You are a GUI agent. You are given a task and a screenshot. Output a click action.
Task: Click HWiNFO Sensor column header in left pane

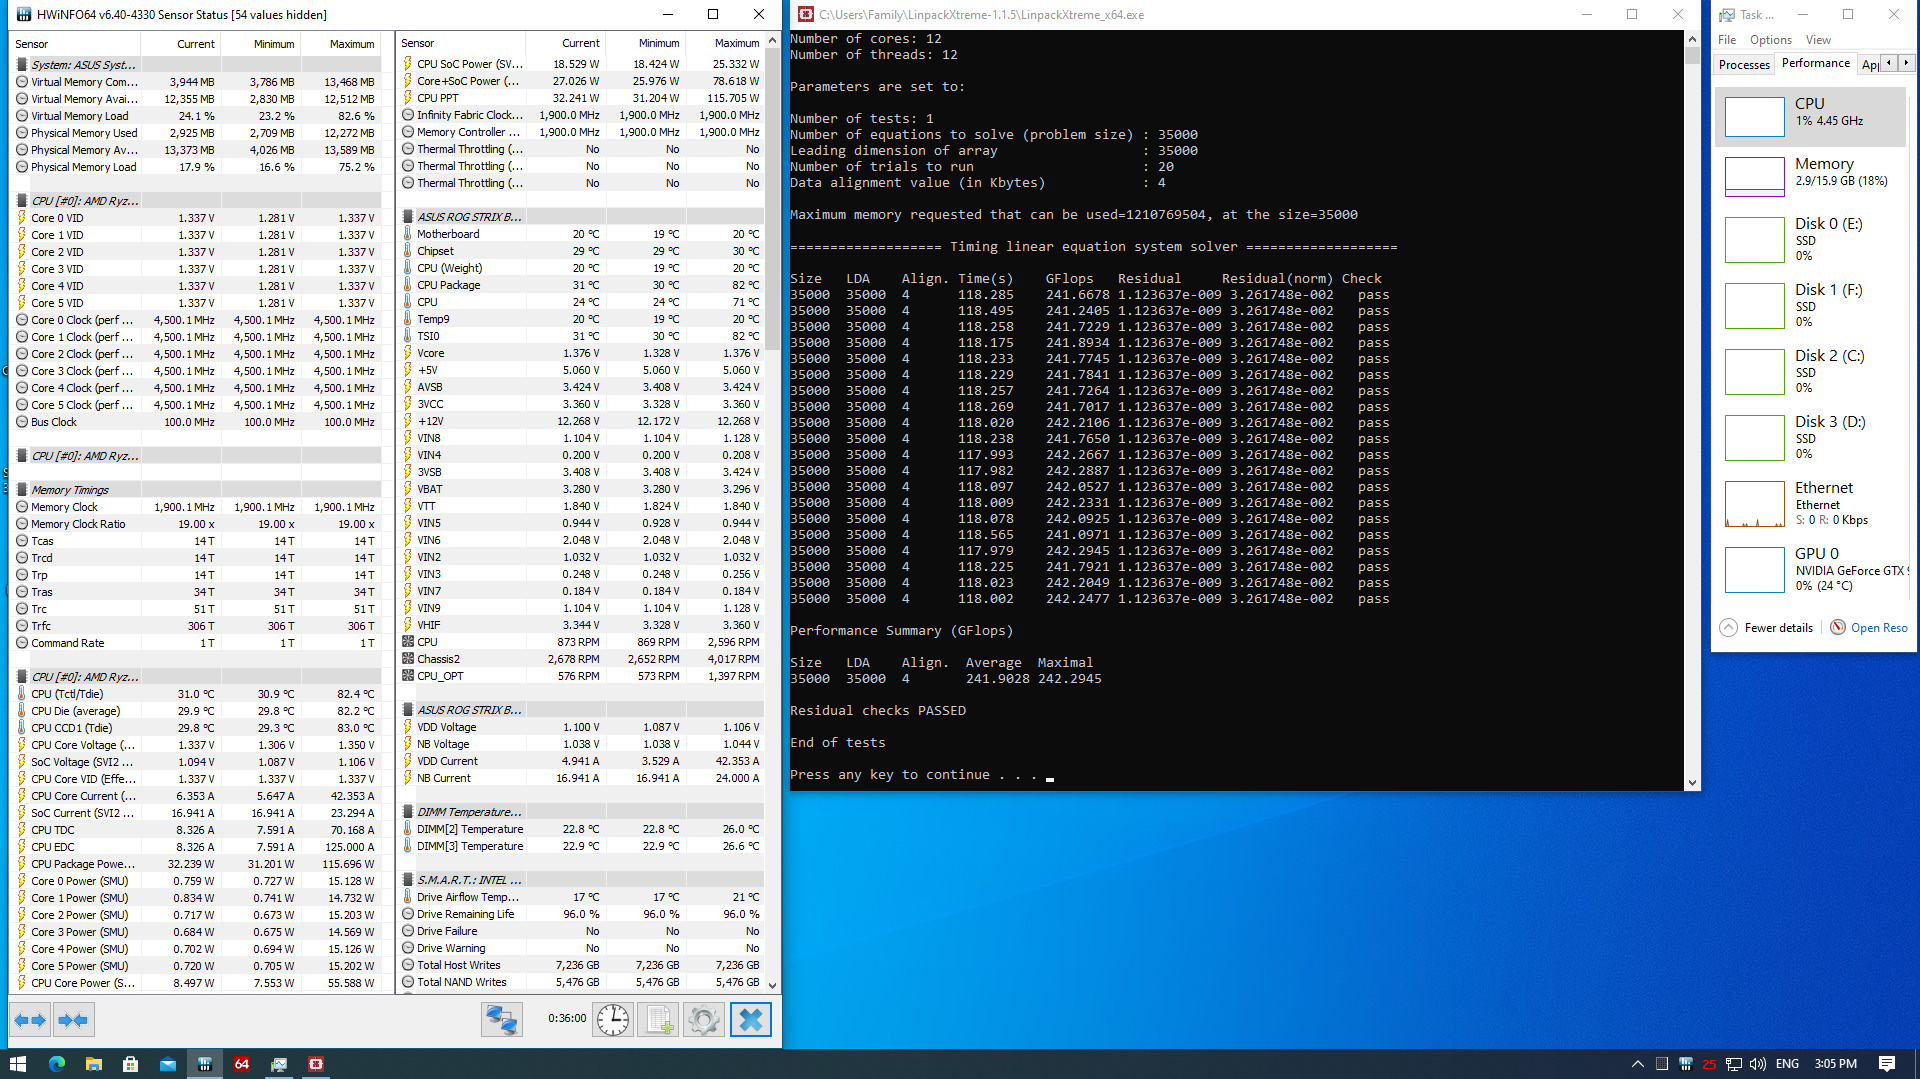(x=75, y=44)
